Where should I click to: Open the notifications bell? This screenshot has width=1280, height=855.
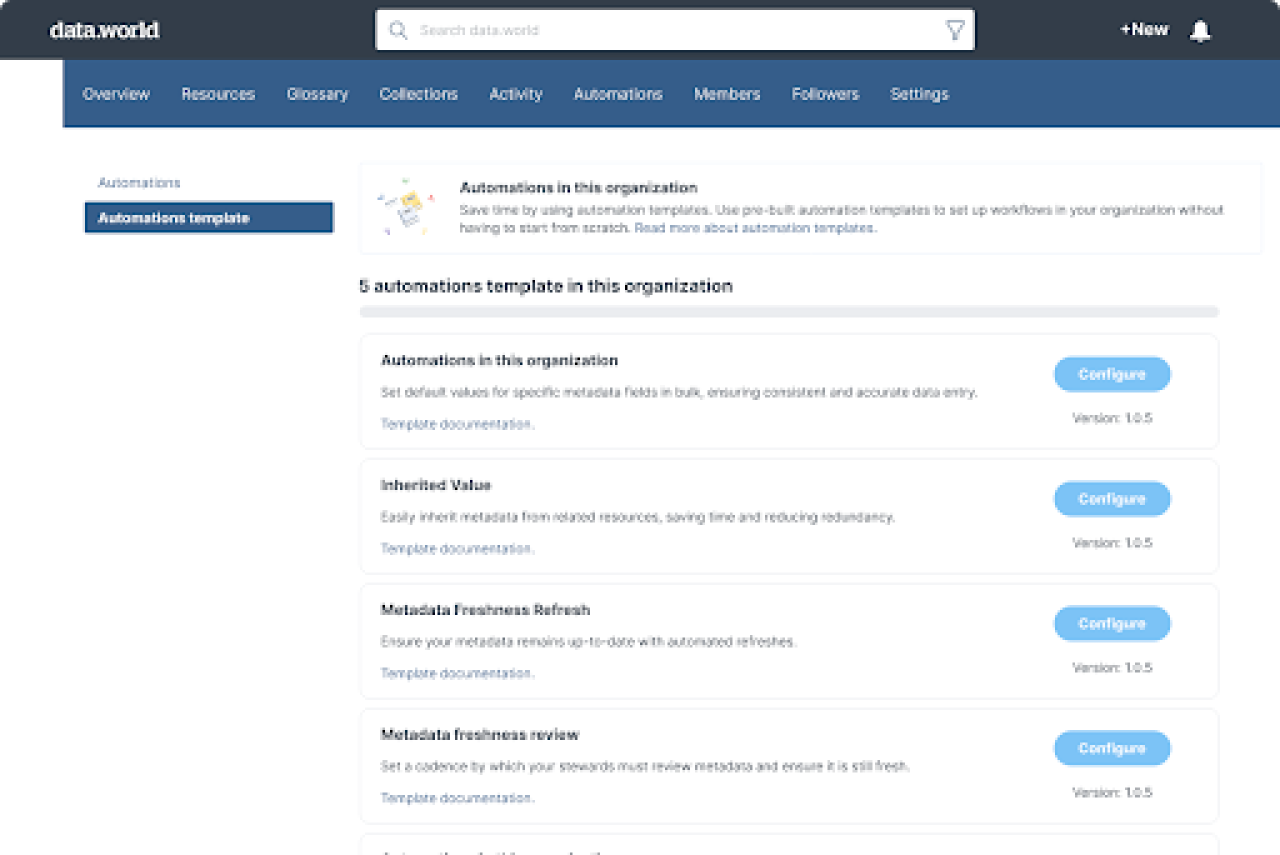pyautogui.click(x=1200, y=31)
